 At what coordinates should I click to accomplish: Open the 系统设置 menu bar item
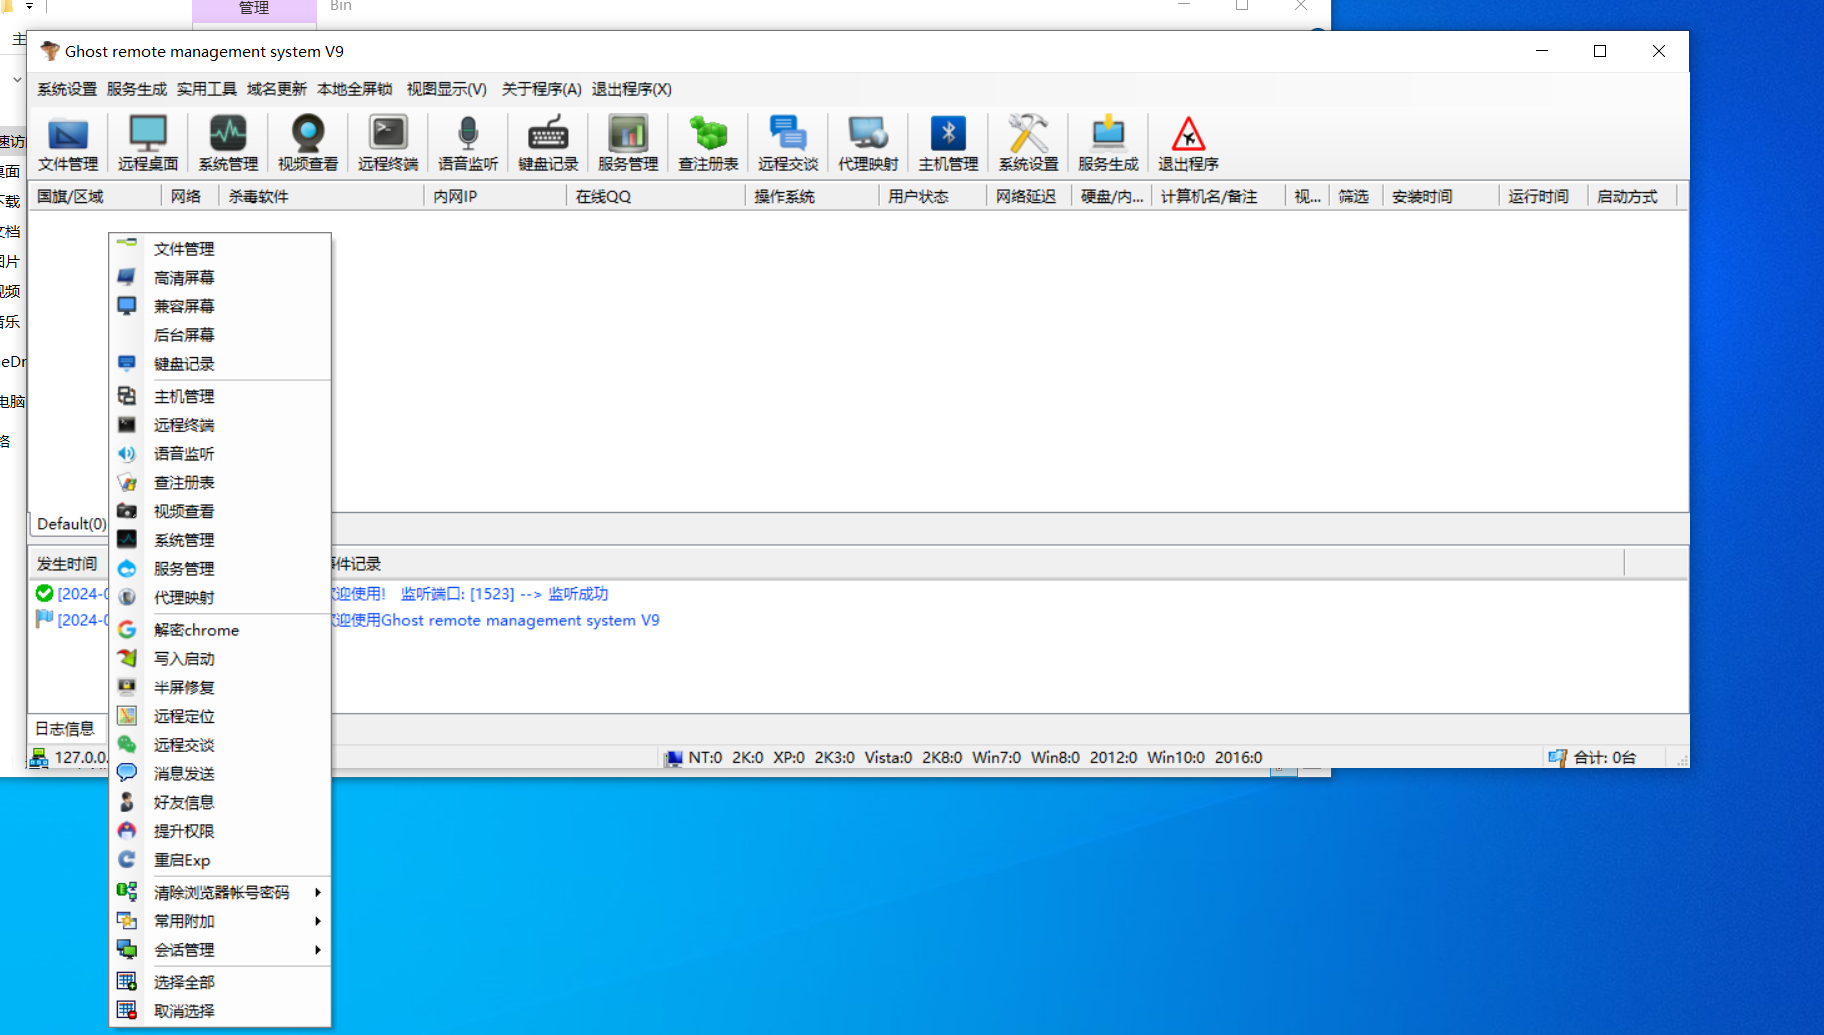pos(67,89)
